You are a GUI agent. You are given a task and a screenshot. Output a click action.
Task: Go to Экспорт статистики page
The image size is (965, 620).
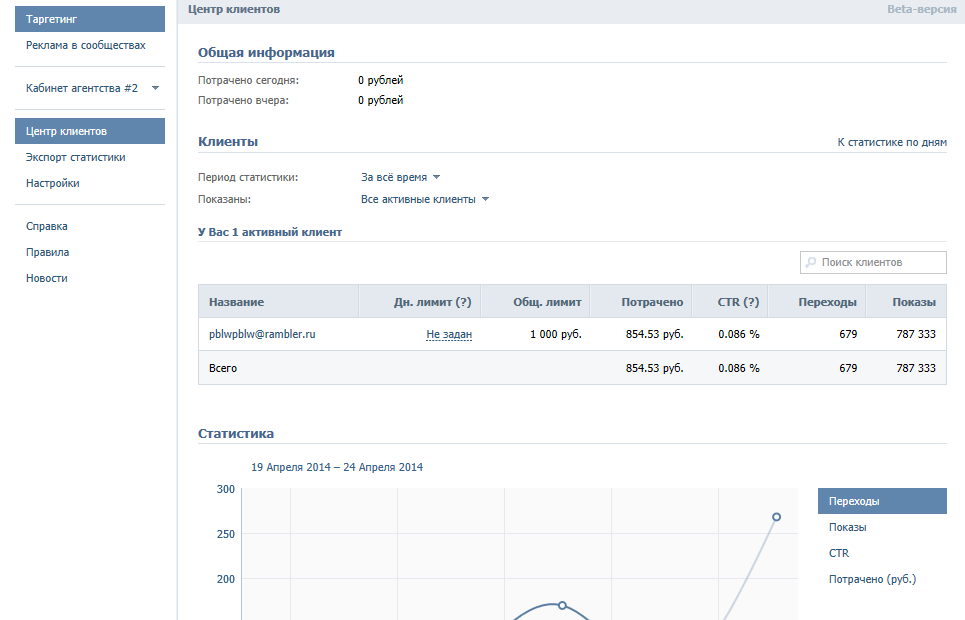[76, 157]
